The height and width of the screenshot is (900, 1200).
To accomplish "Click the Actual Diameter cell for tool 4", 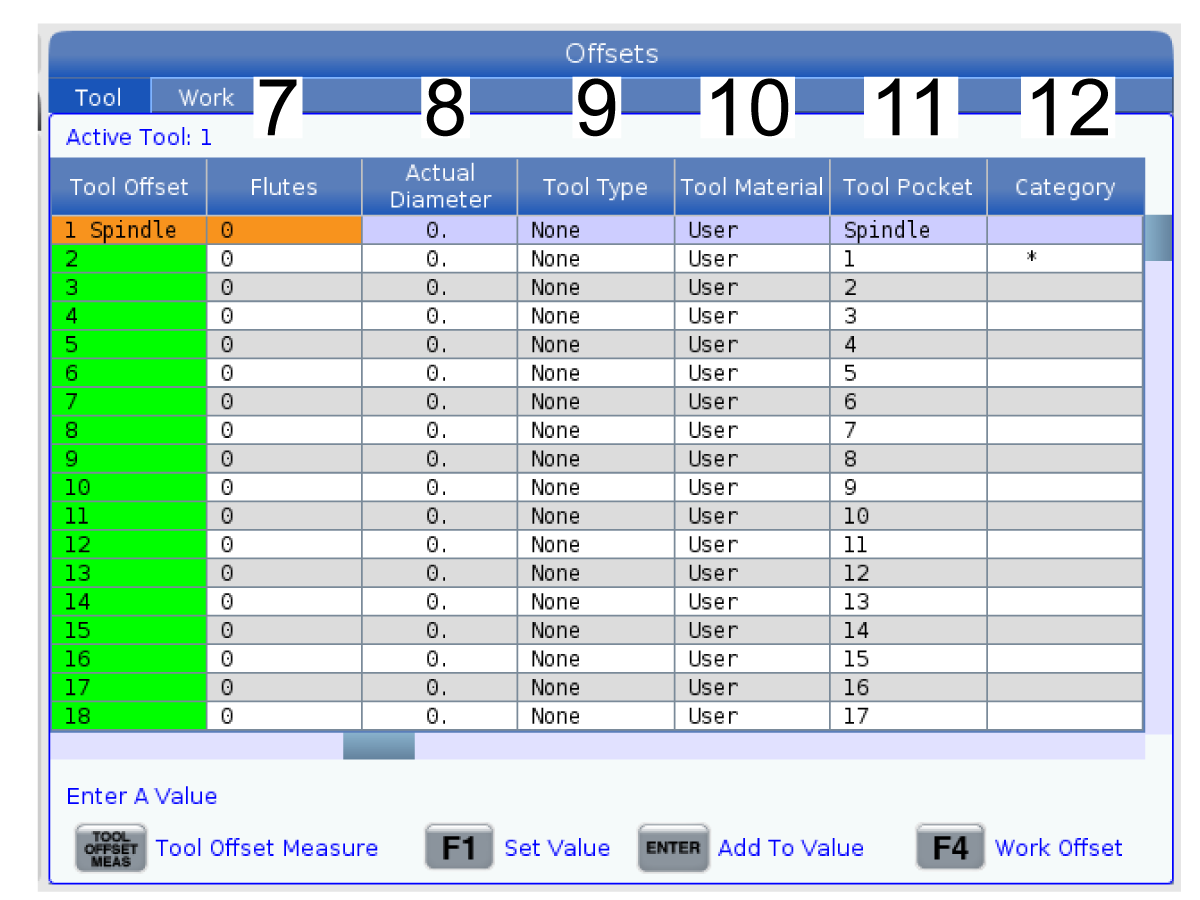I will (440, 316).
